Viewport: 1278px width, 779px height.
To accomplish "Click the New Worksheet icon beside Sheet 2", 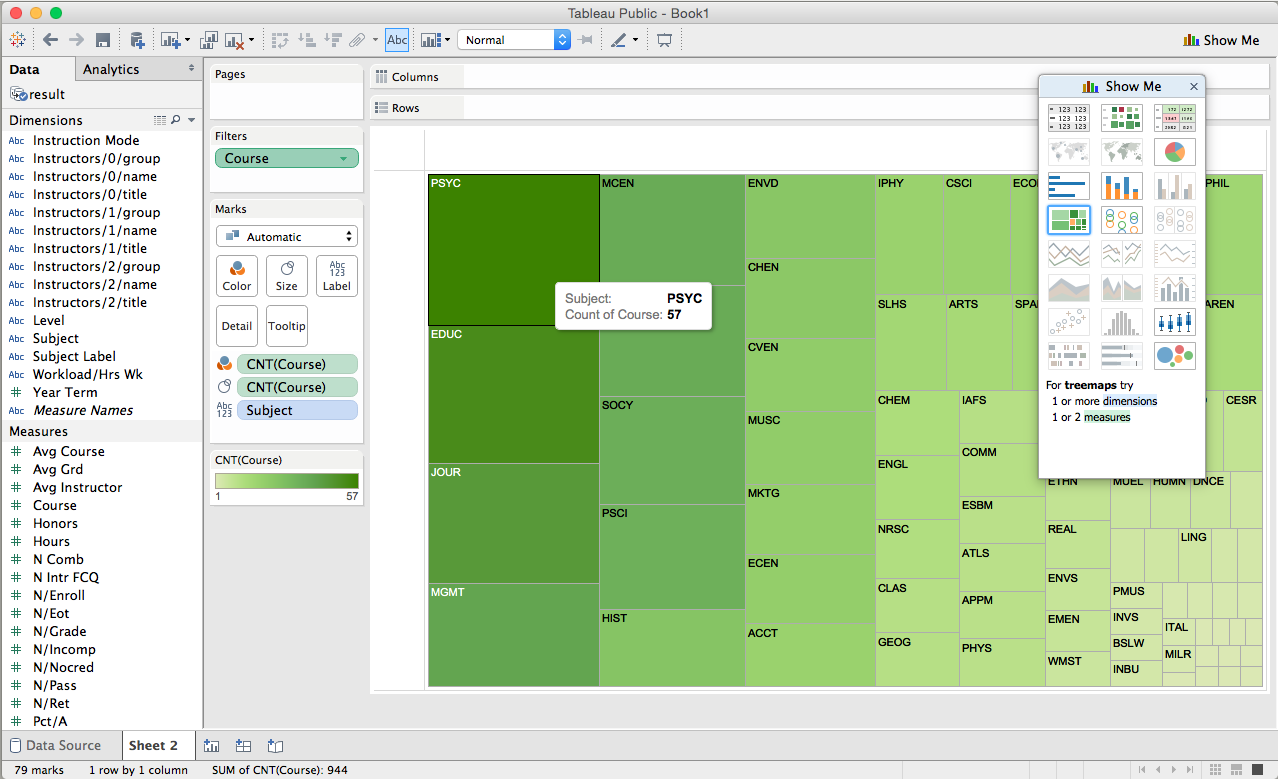I will pos(211,746).
